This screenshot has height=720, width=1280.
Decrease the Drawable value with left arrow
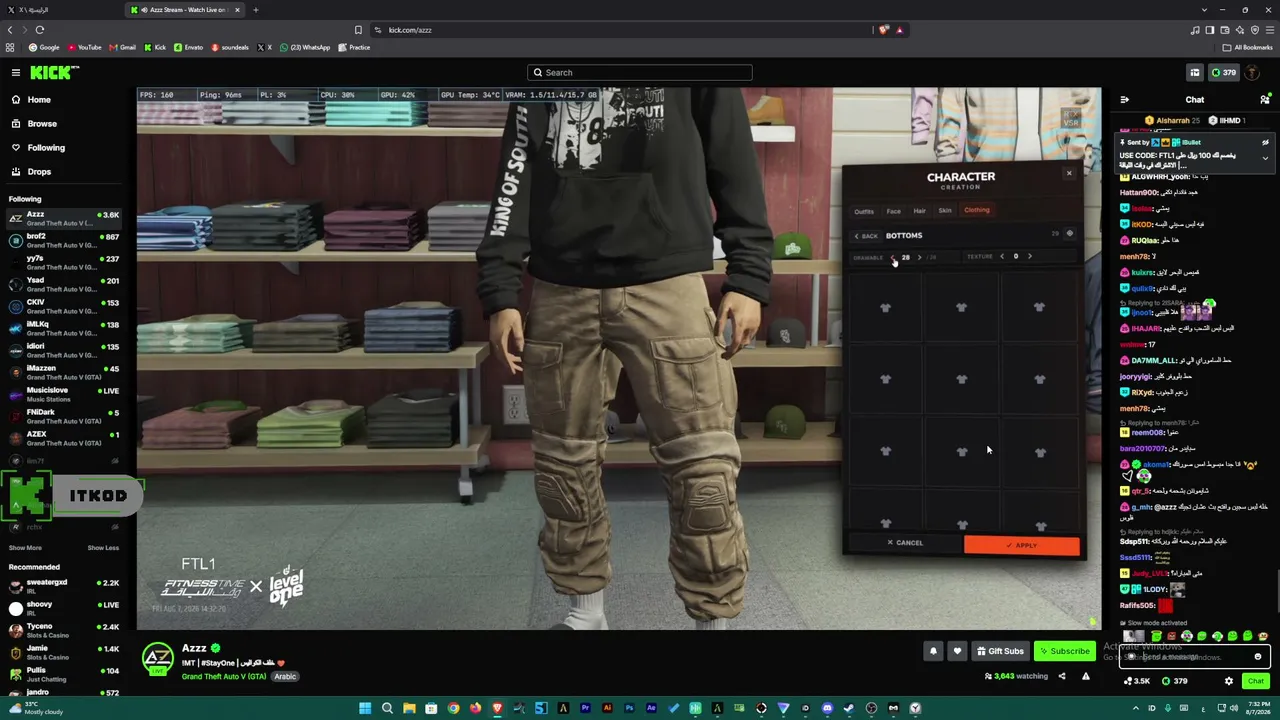(x=893, y=258)
